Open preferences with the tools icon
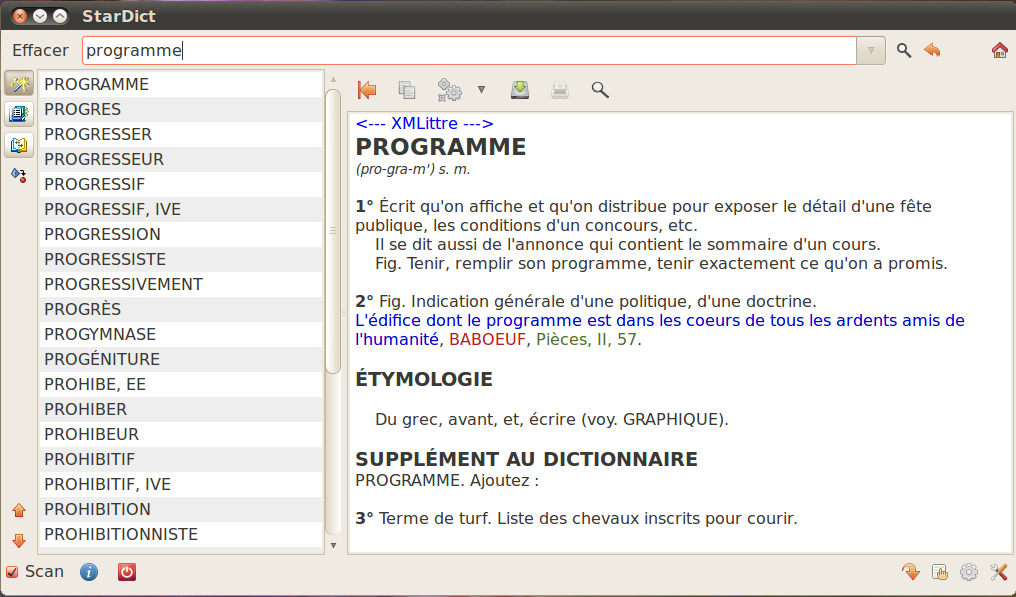This screenshot has height=597, width=1016. click(998, 572)
